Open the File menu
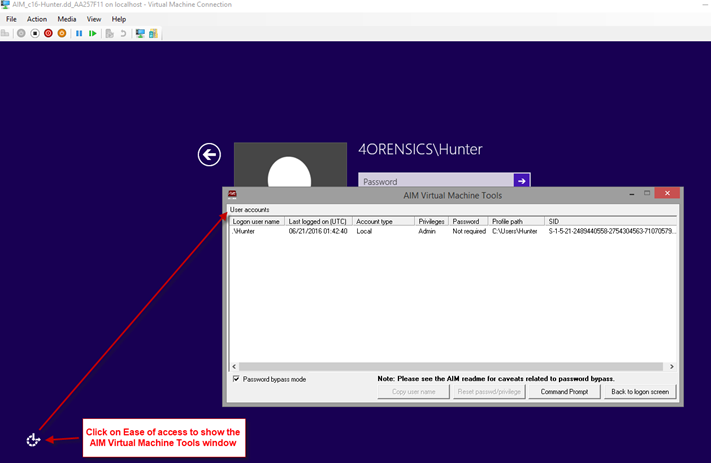Screen dimensions: 711x463 coord(11,19)
